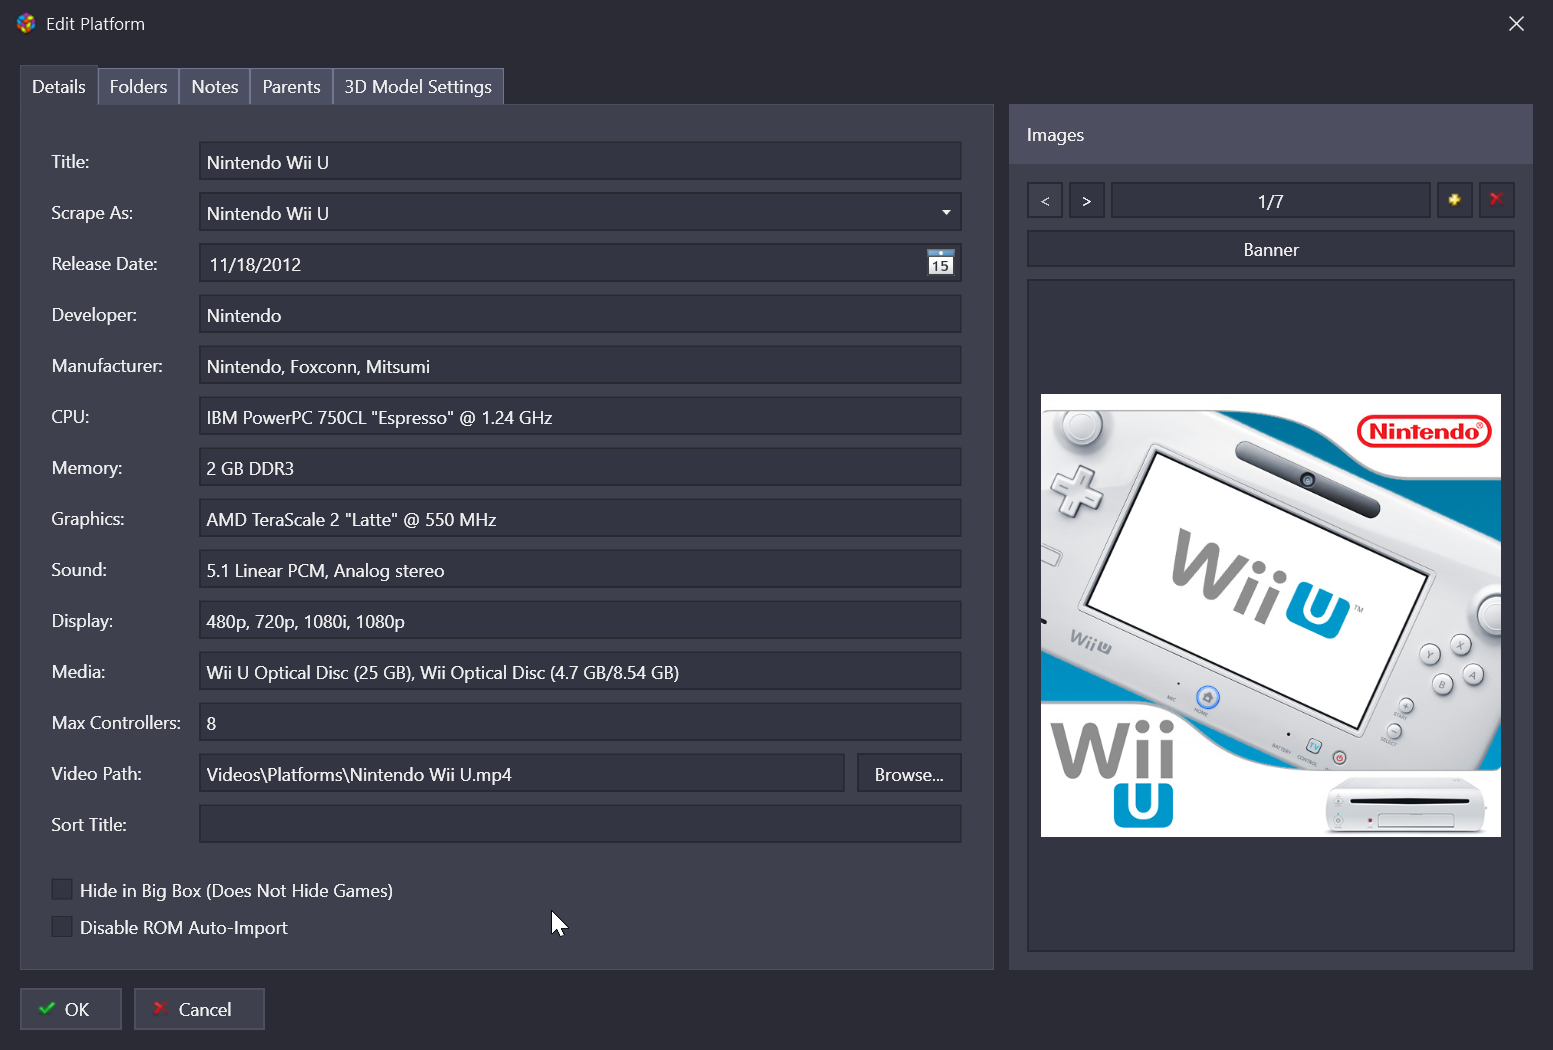The image size is (1553, 1050).
Task: Switch to the Details tab
Action: [x=59, y=86]
